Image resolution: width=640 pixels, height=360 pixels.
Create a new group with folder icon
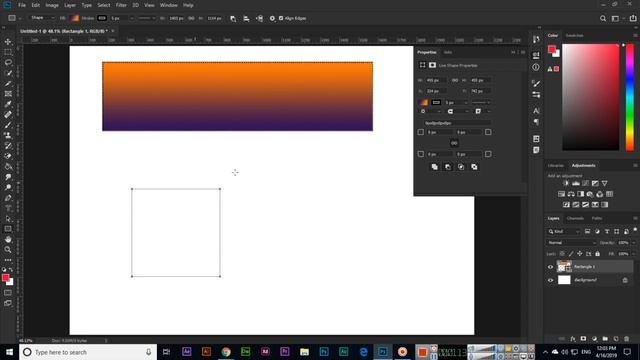point(605,339)
